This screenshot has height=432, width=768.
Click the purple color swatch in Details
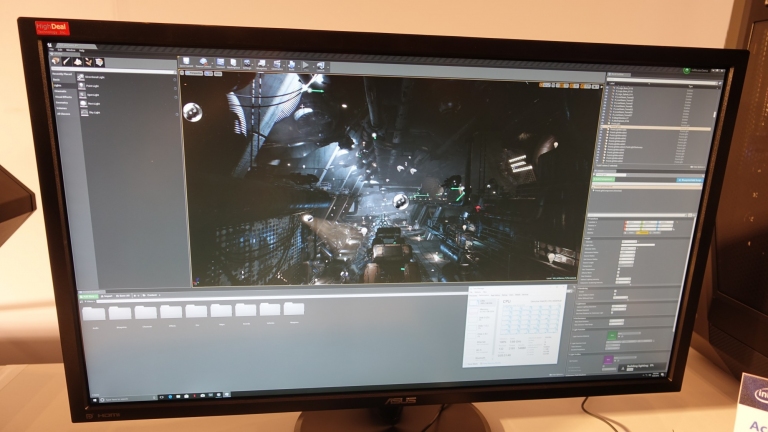[x=608, y=360]
